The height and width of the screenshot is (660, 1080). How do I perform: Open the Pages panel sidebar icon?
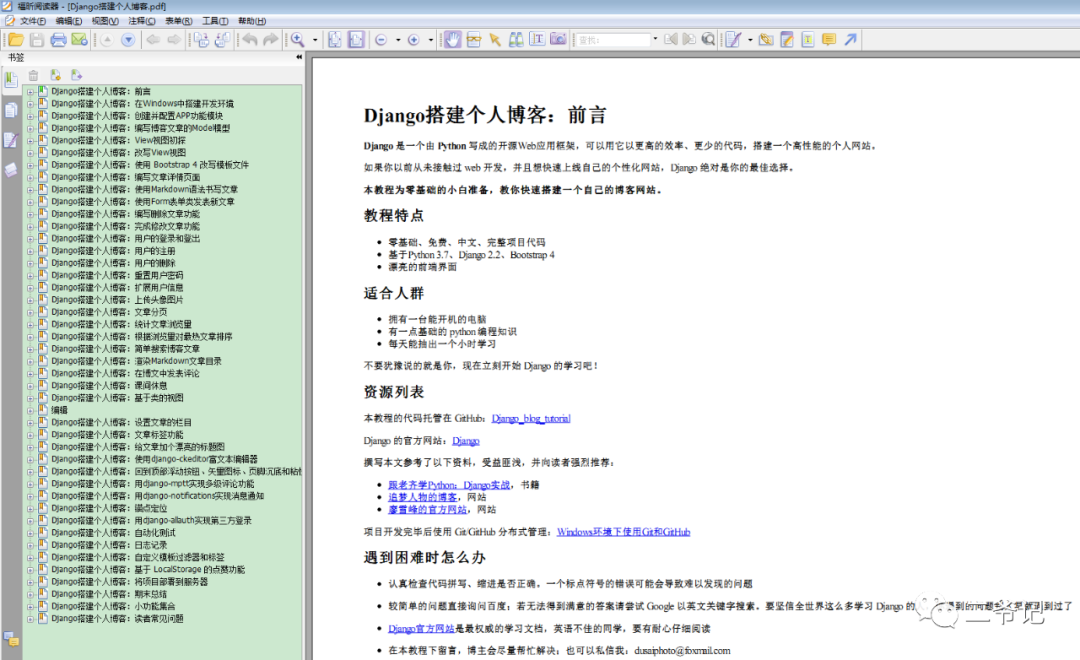12,110
